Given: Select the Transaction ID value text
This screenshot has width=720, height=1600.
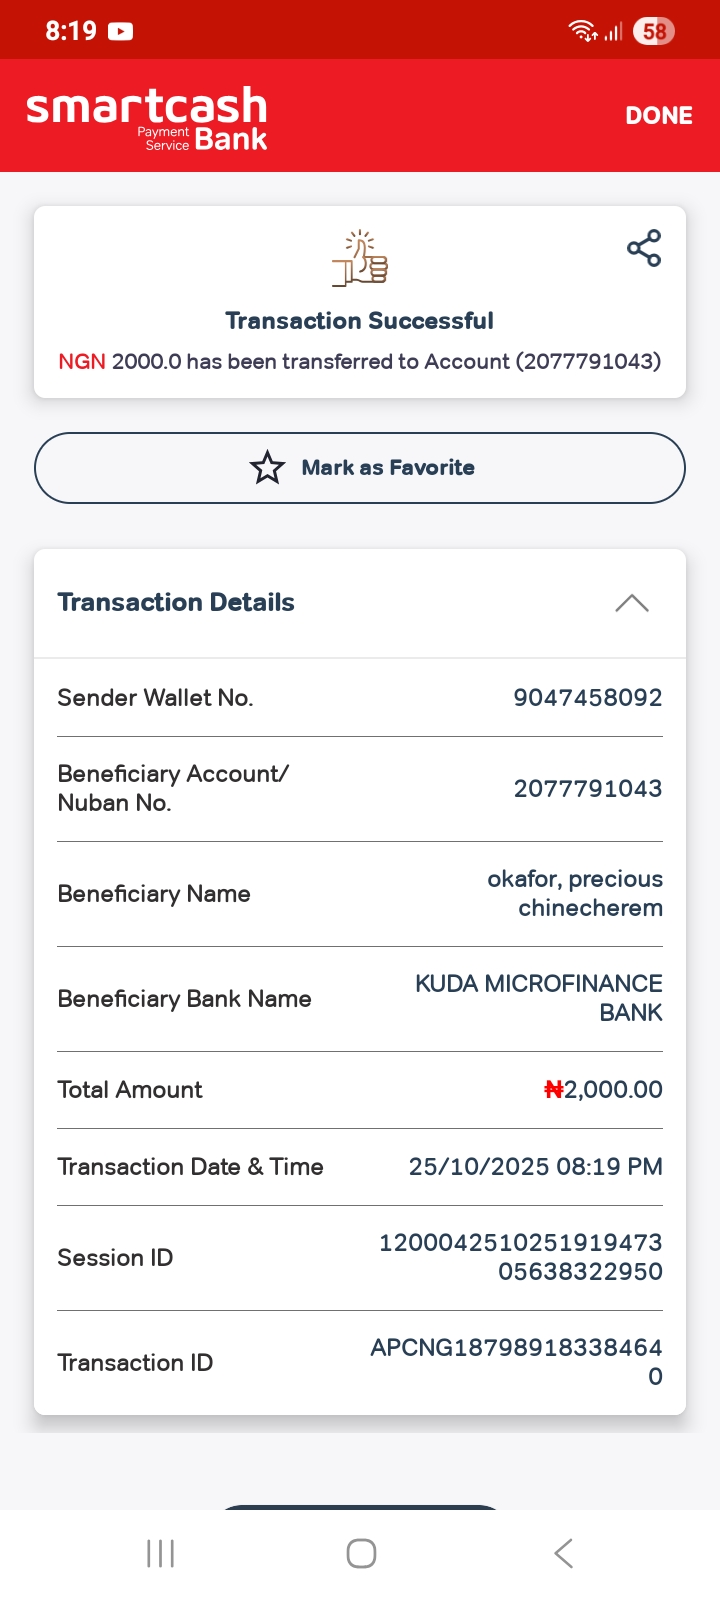Looking at the screenshot, I should 516,1361.
